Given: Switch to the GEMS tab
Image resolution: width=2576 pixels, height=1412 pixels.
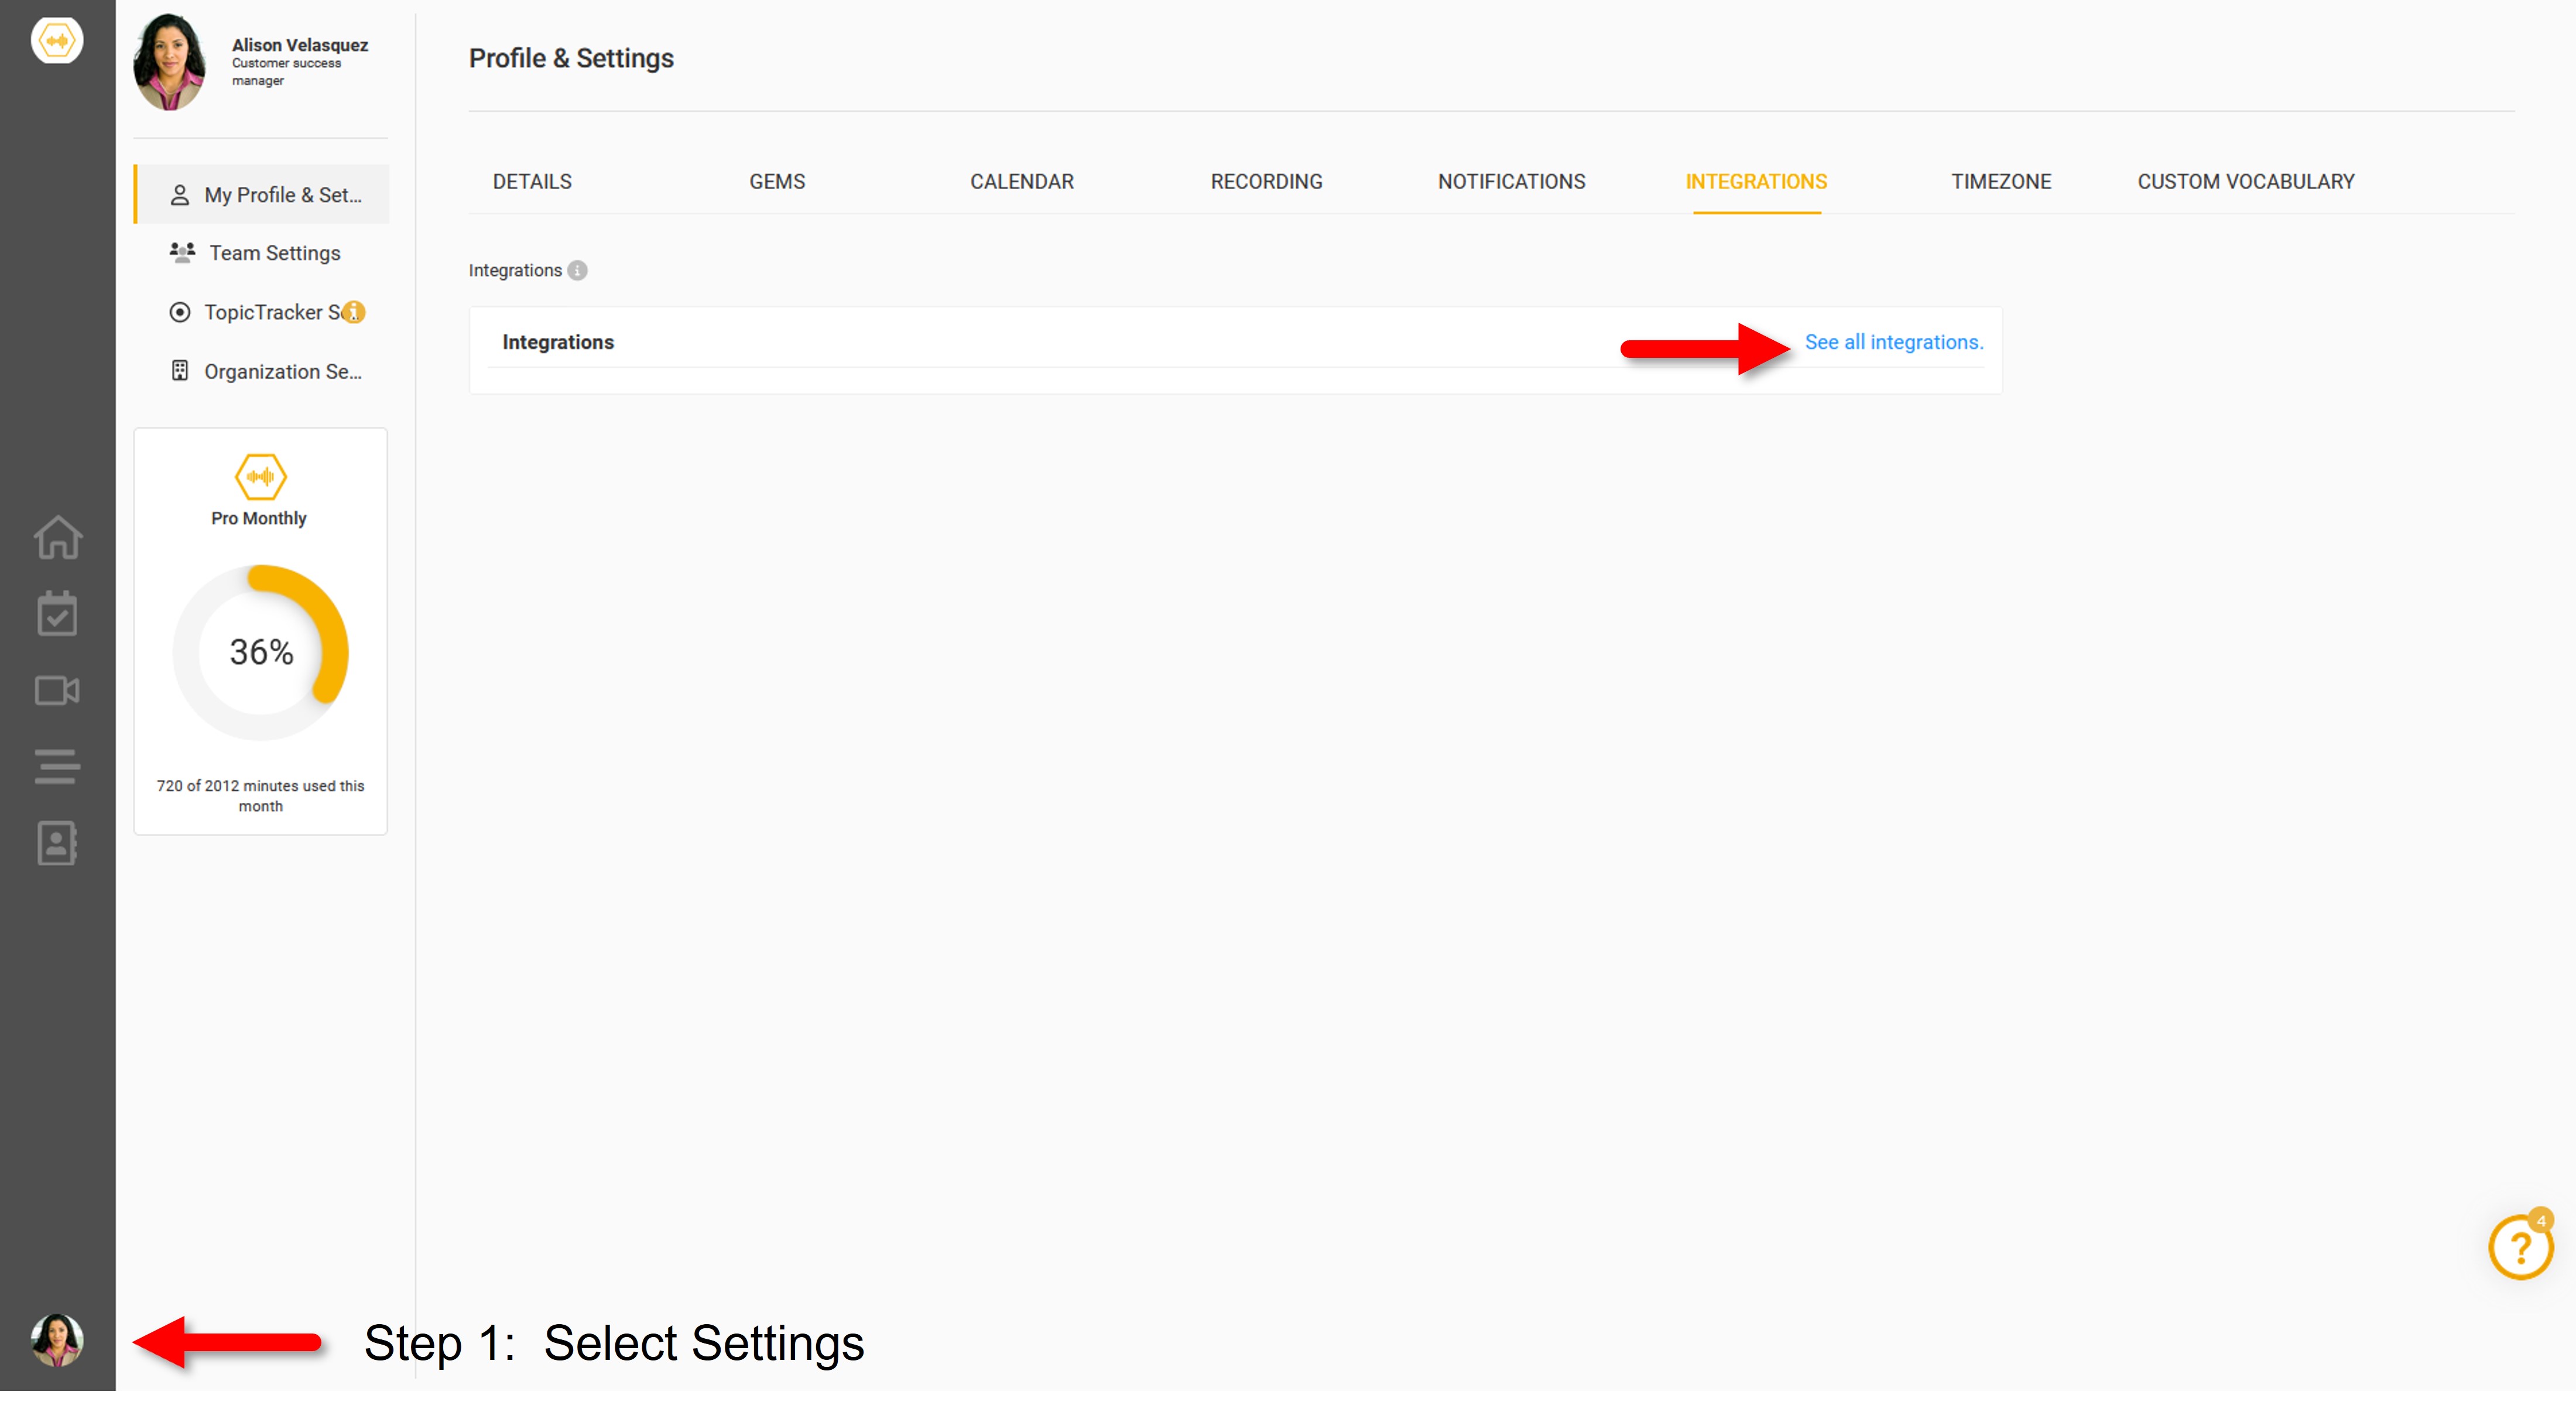Looking at the screenshot, I should tap(777, 182).
